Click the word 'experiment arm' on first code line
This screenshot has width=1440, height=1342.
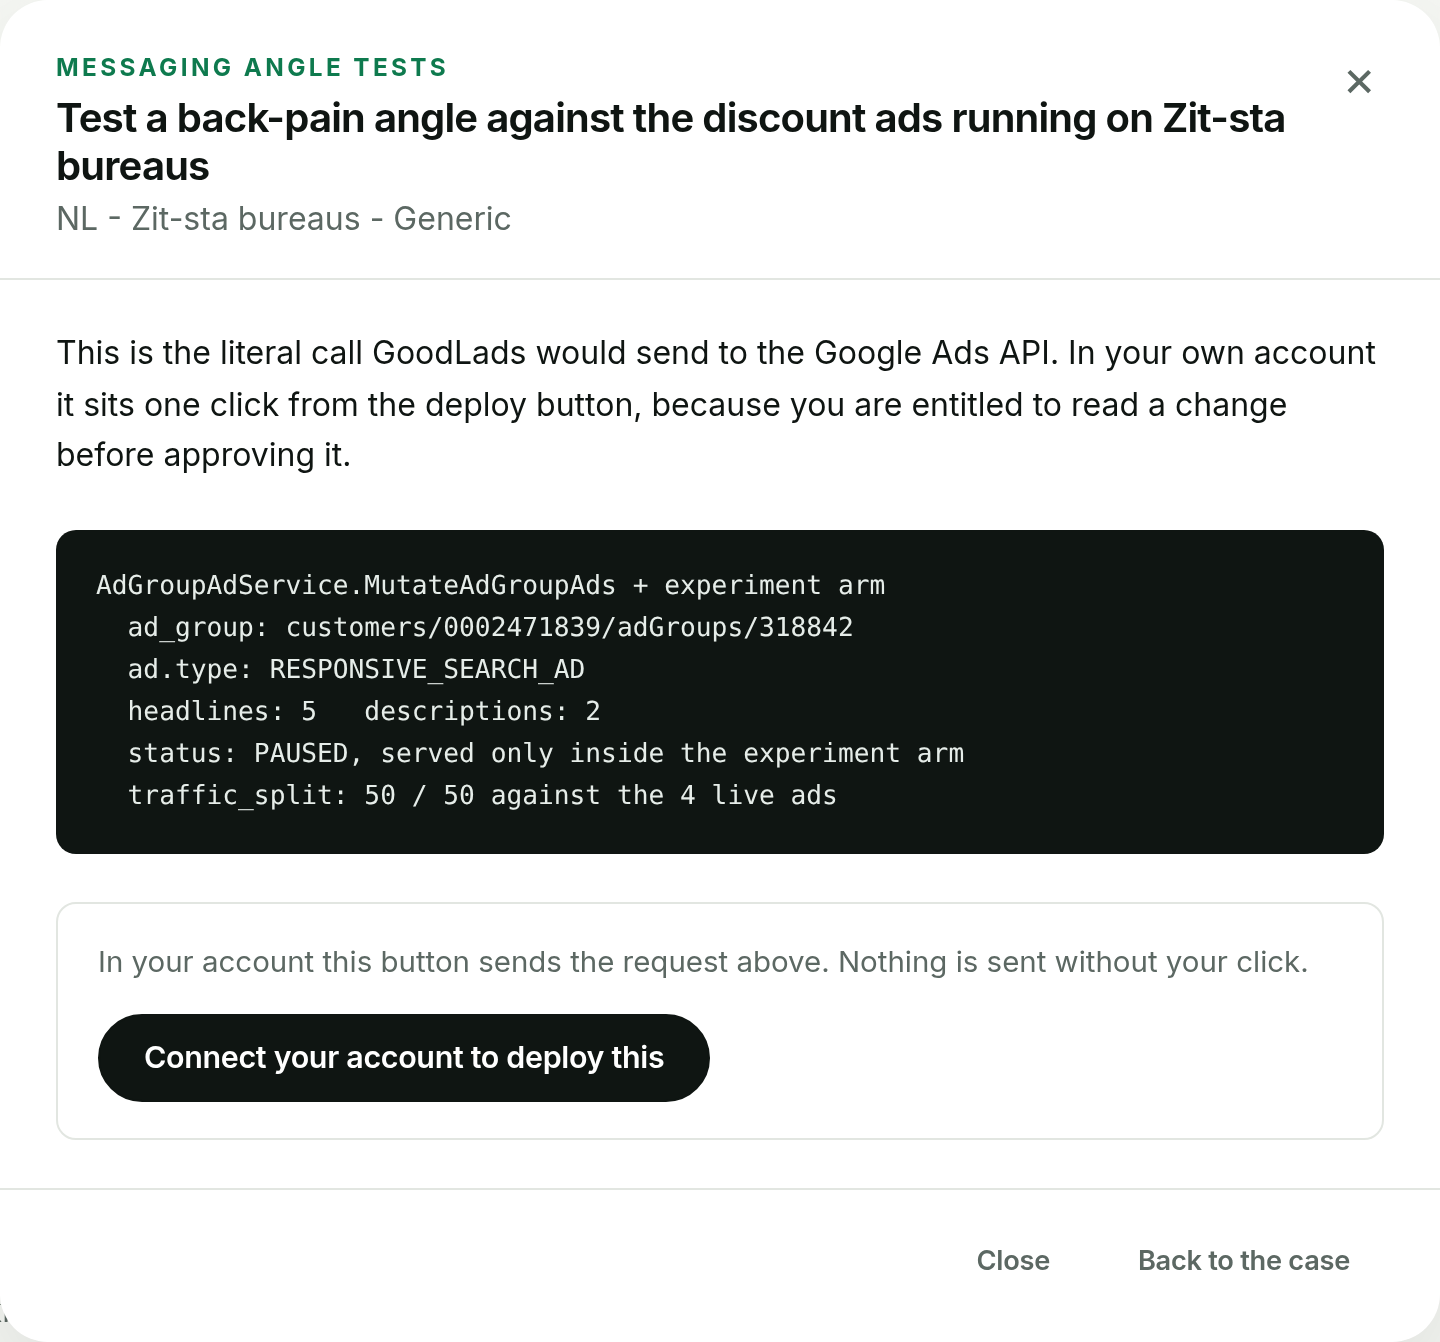pyautogui.click(x=775, y=585)
